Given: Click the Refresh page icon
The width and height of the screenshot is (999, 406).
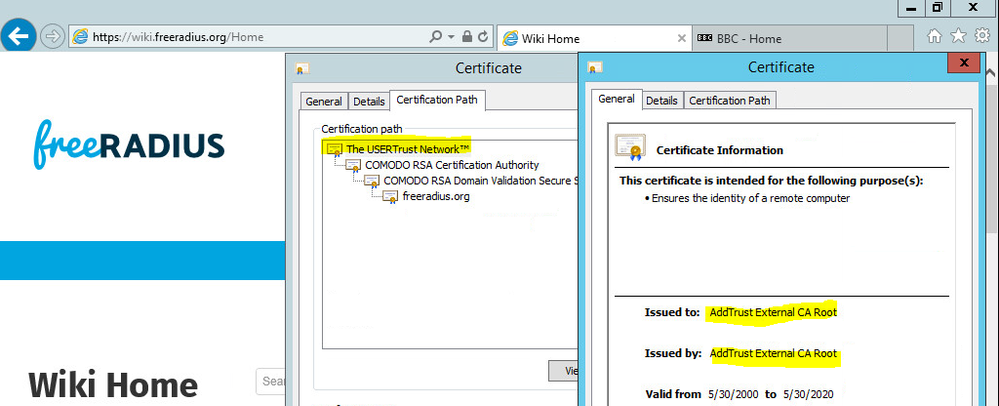Looking at the screenshot, I should pyautogui.click(x=483, y=37).
